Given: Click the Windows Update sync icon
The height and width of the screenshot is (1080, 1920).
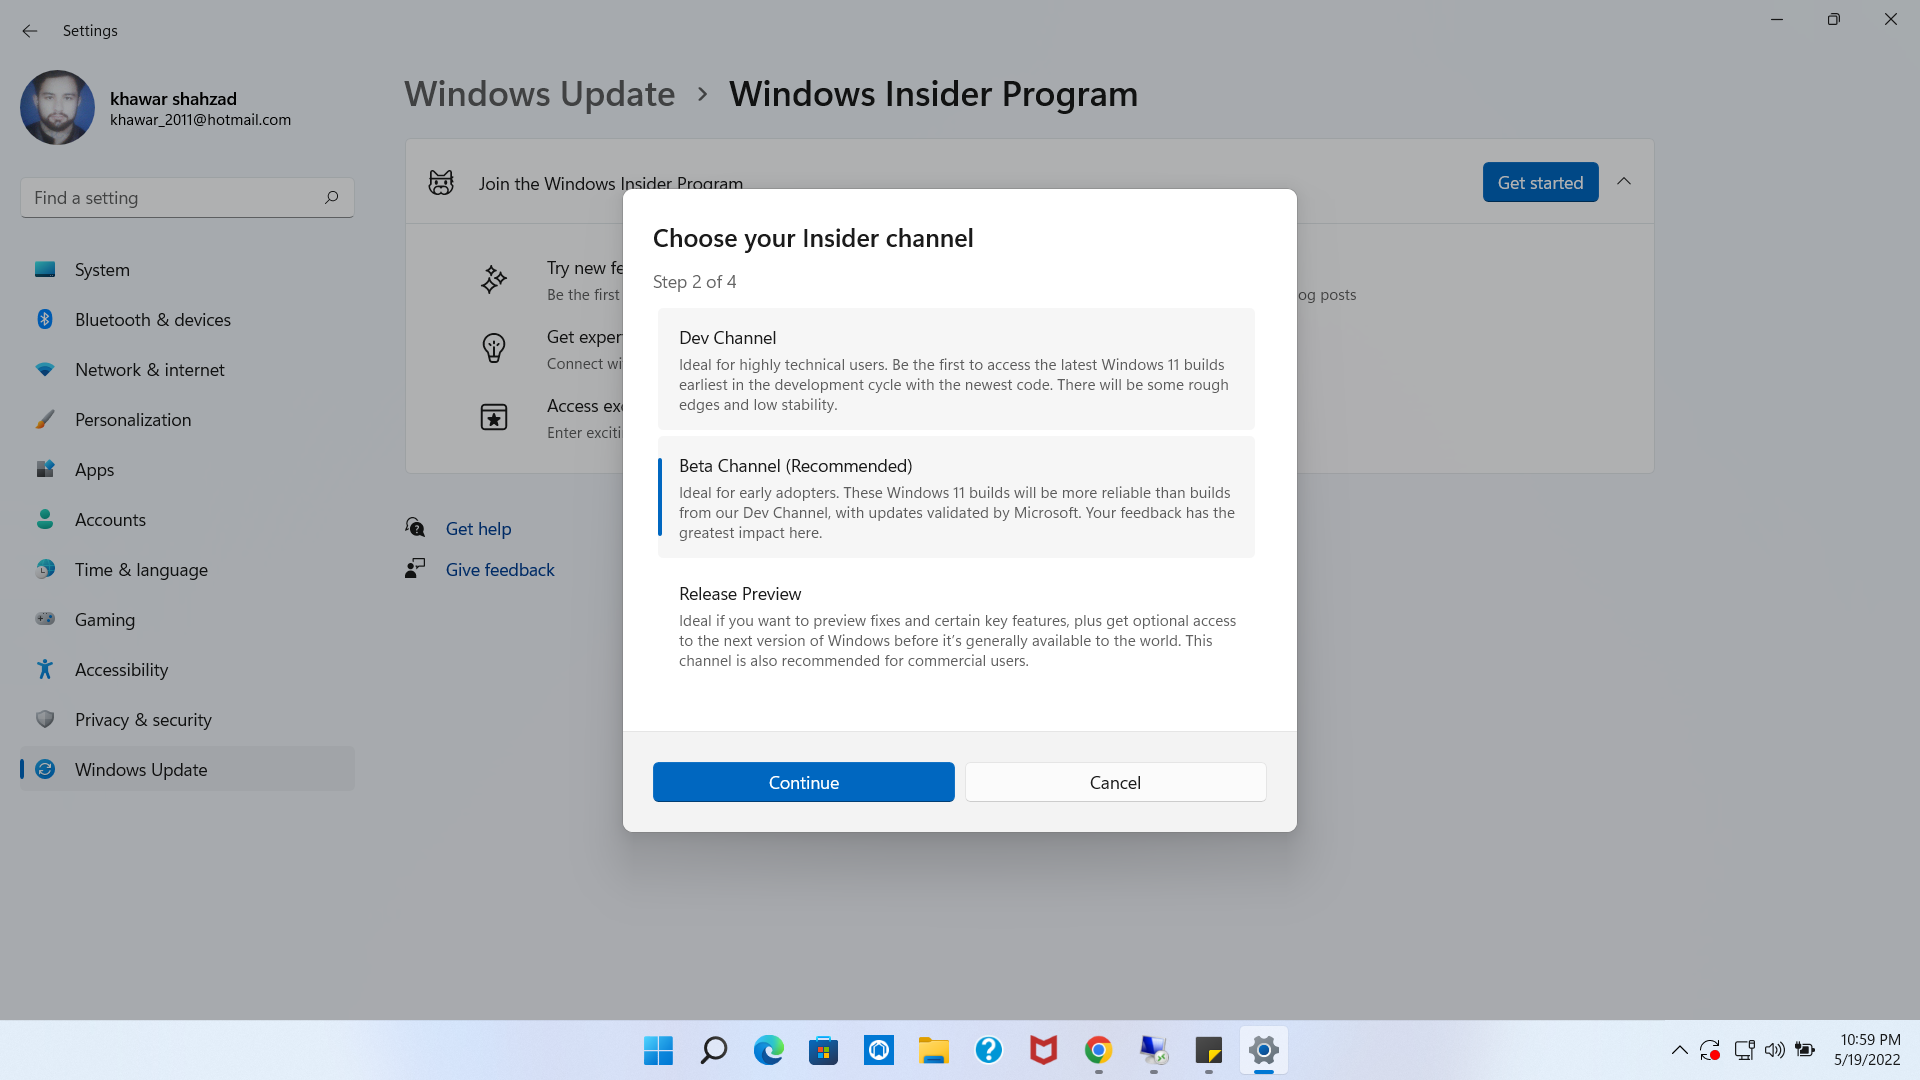Looking at the screenshot, I should coord(45,769).
